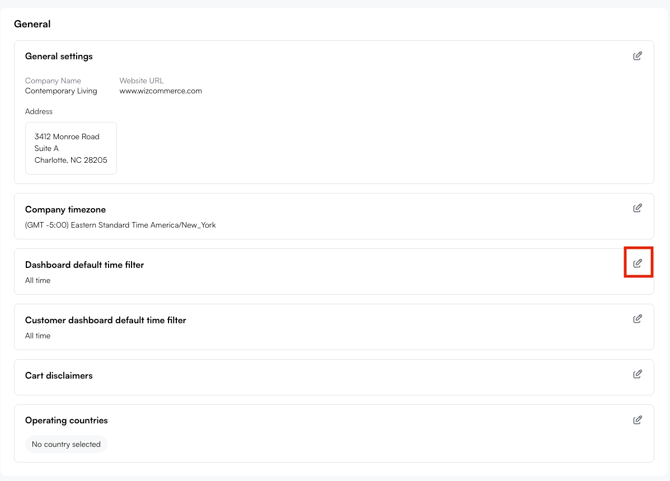Select the Contemporary Living company name

[61, 91]
